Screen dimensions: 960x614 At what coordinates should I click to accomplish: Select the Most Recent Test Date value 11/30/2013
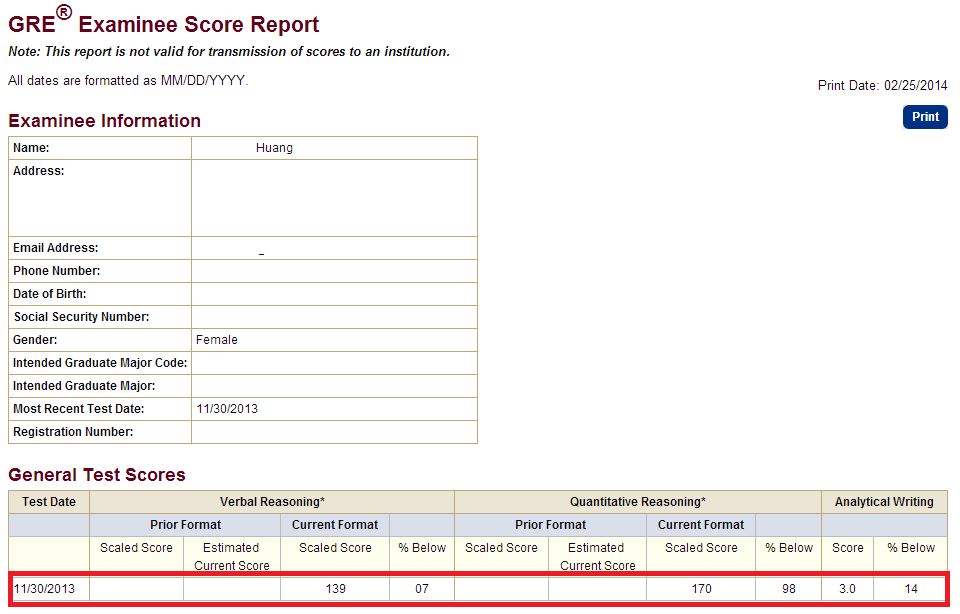point(227,409)
